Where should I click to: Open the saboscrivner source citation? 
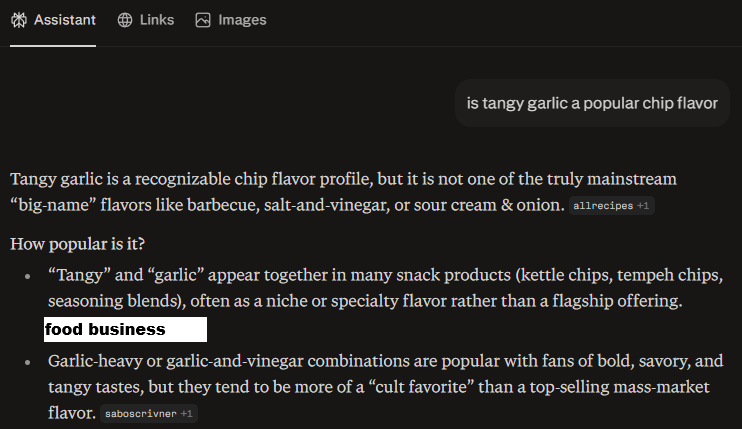pyautogui.click(x=139, y=413)
